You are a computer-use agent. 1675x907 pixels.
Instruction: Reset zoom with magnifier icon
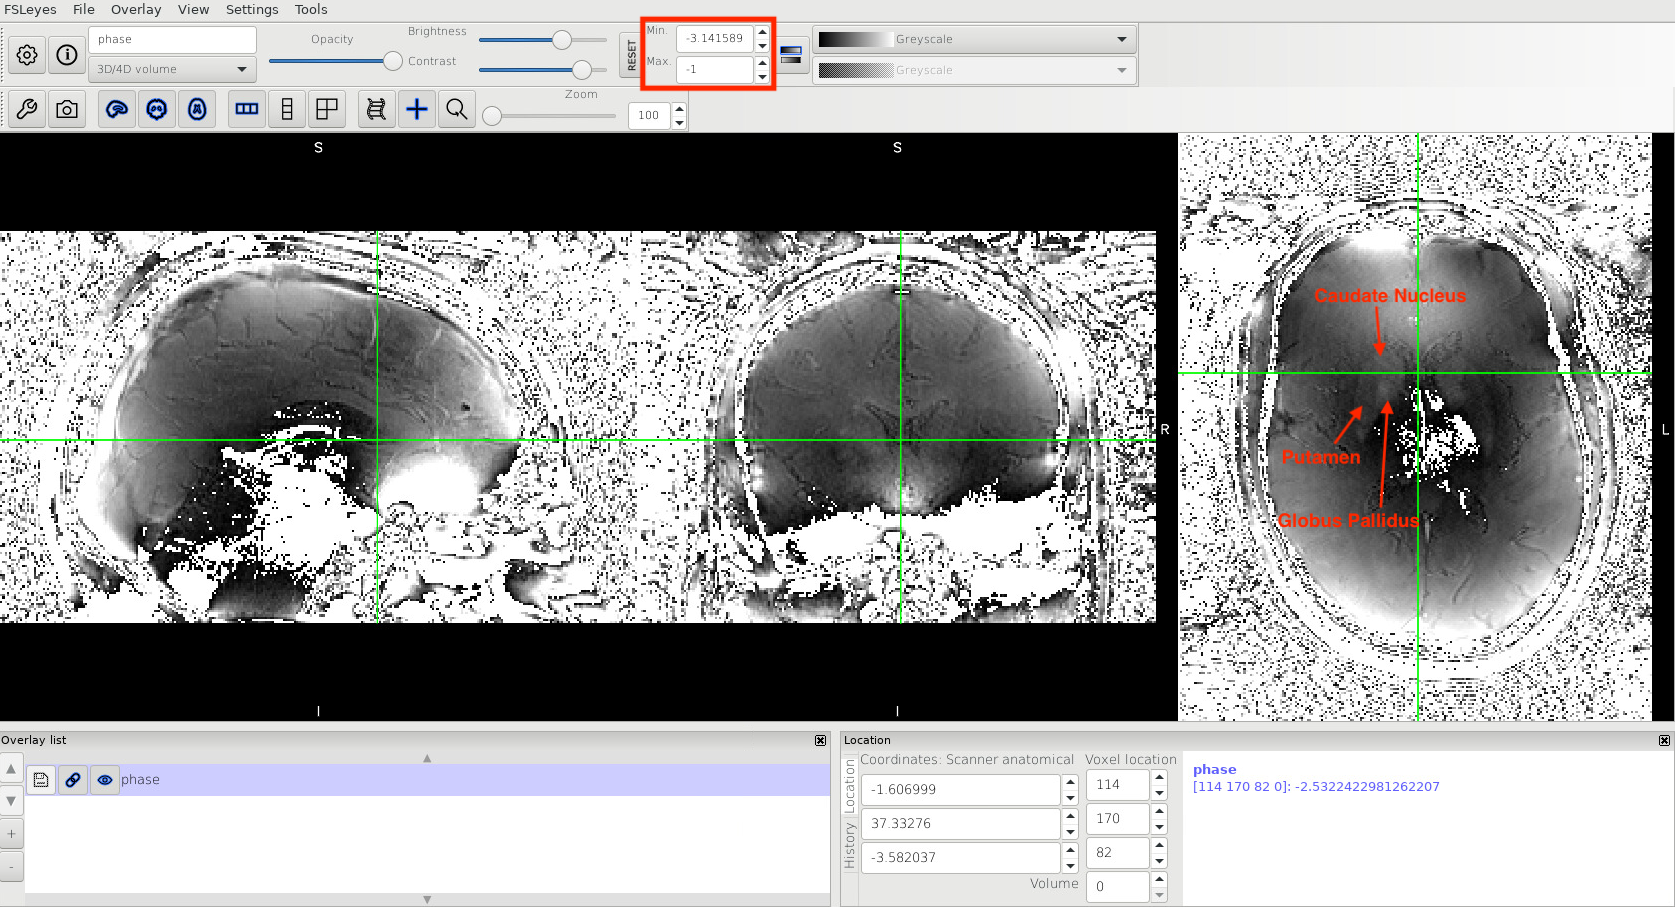(457, 109)
